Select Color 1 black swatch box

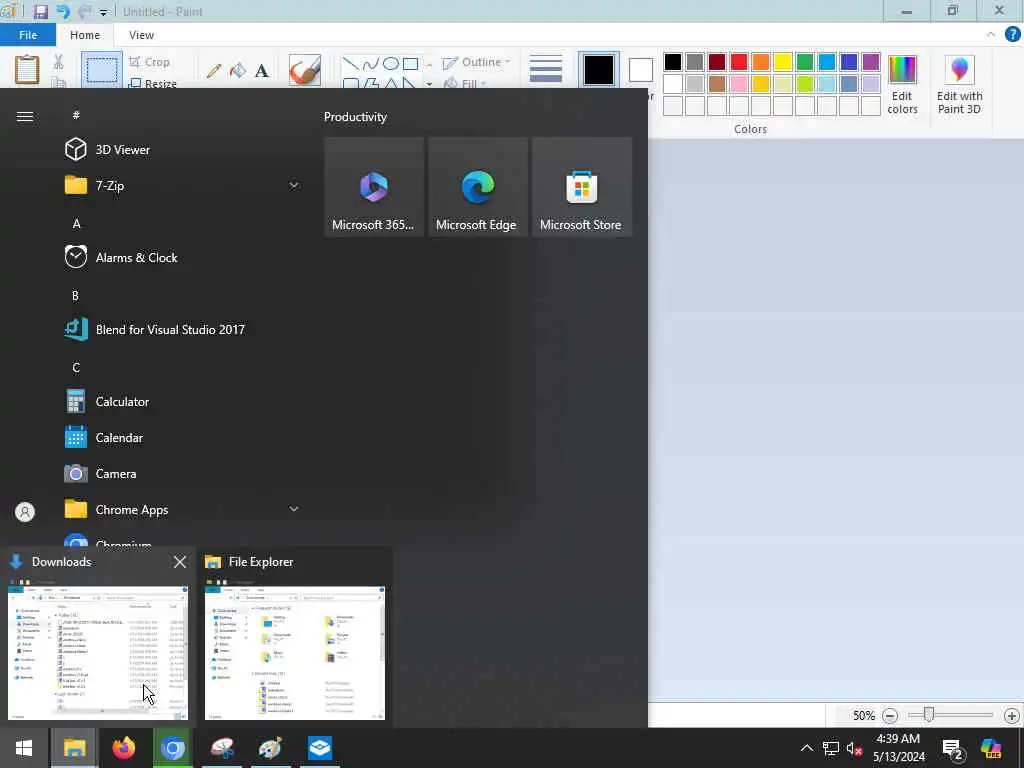point(599,70)
